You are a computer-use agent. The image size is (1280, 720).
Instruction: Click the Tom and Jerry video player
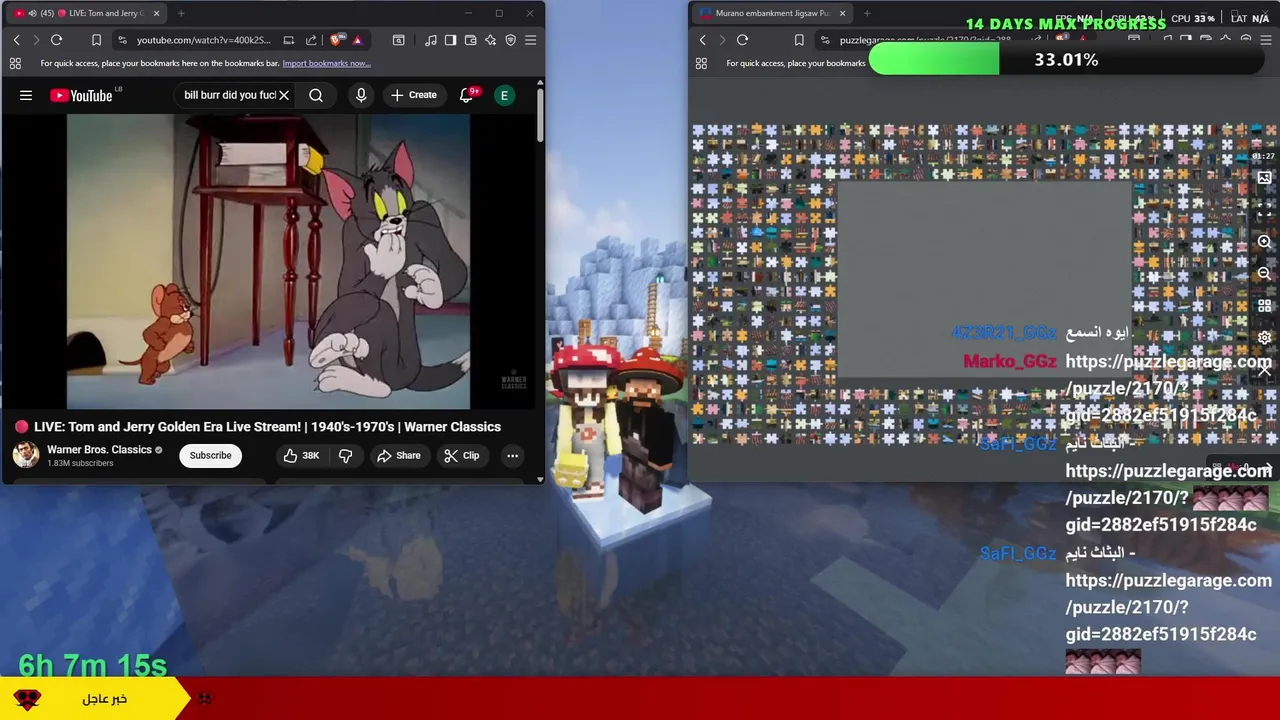click(x=268, y=261)
